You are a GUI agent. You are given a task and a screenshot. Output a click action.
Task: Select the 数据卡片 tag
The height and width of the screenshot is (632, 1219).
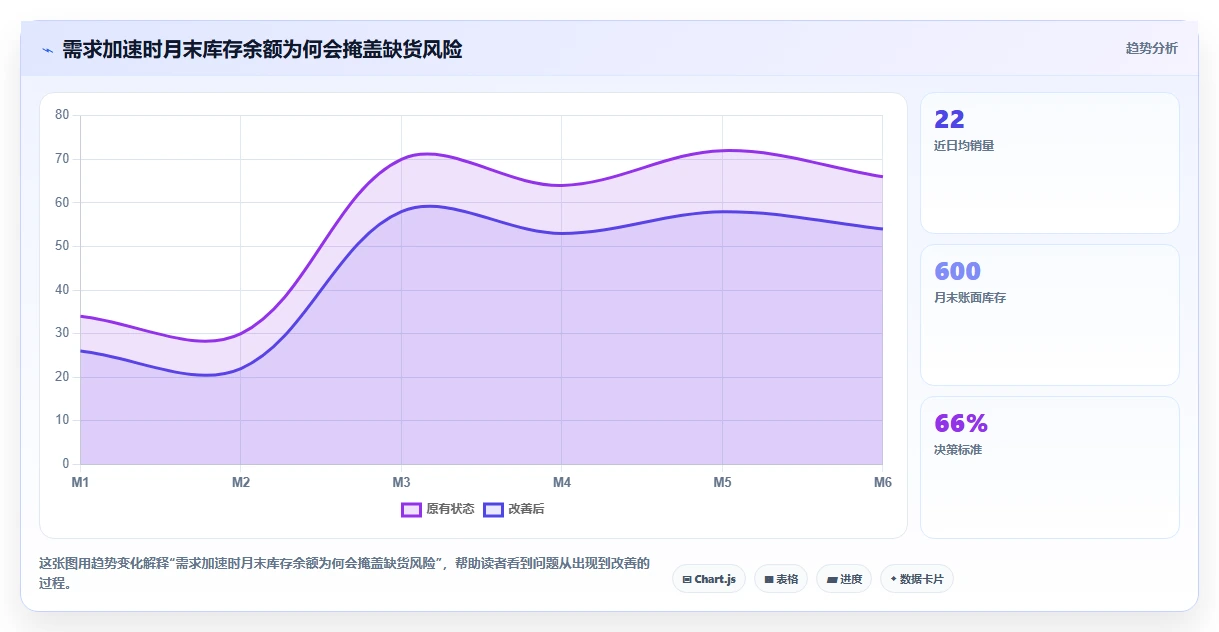click(x=917, y=579)
